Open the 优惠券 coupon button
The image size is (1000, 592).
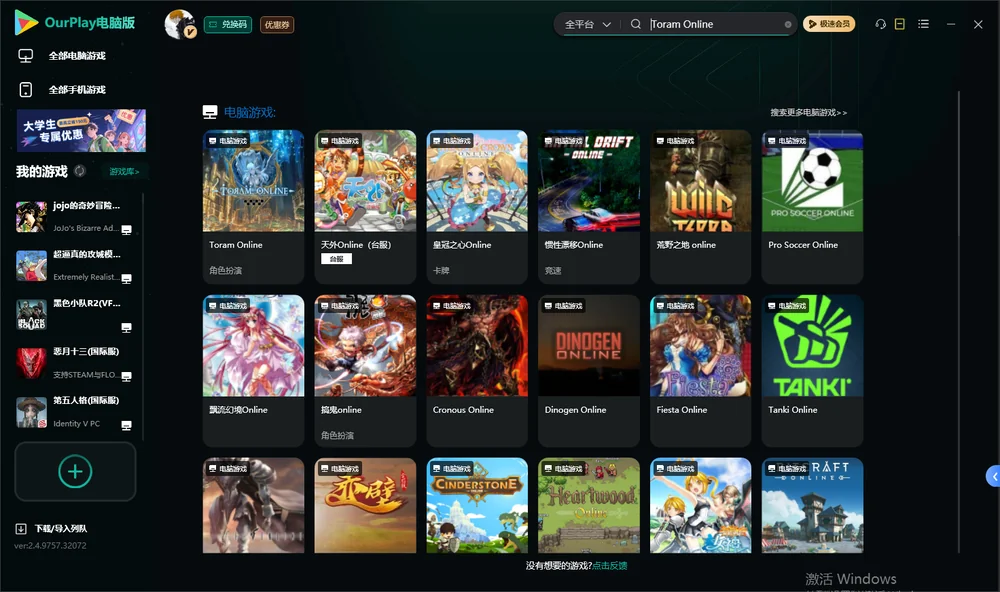277,24
